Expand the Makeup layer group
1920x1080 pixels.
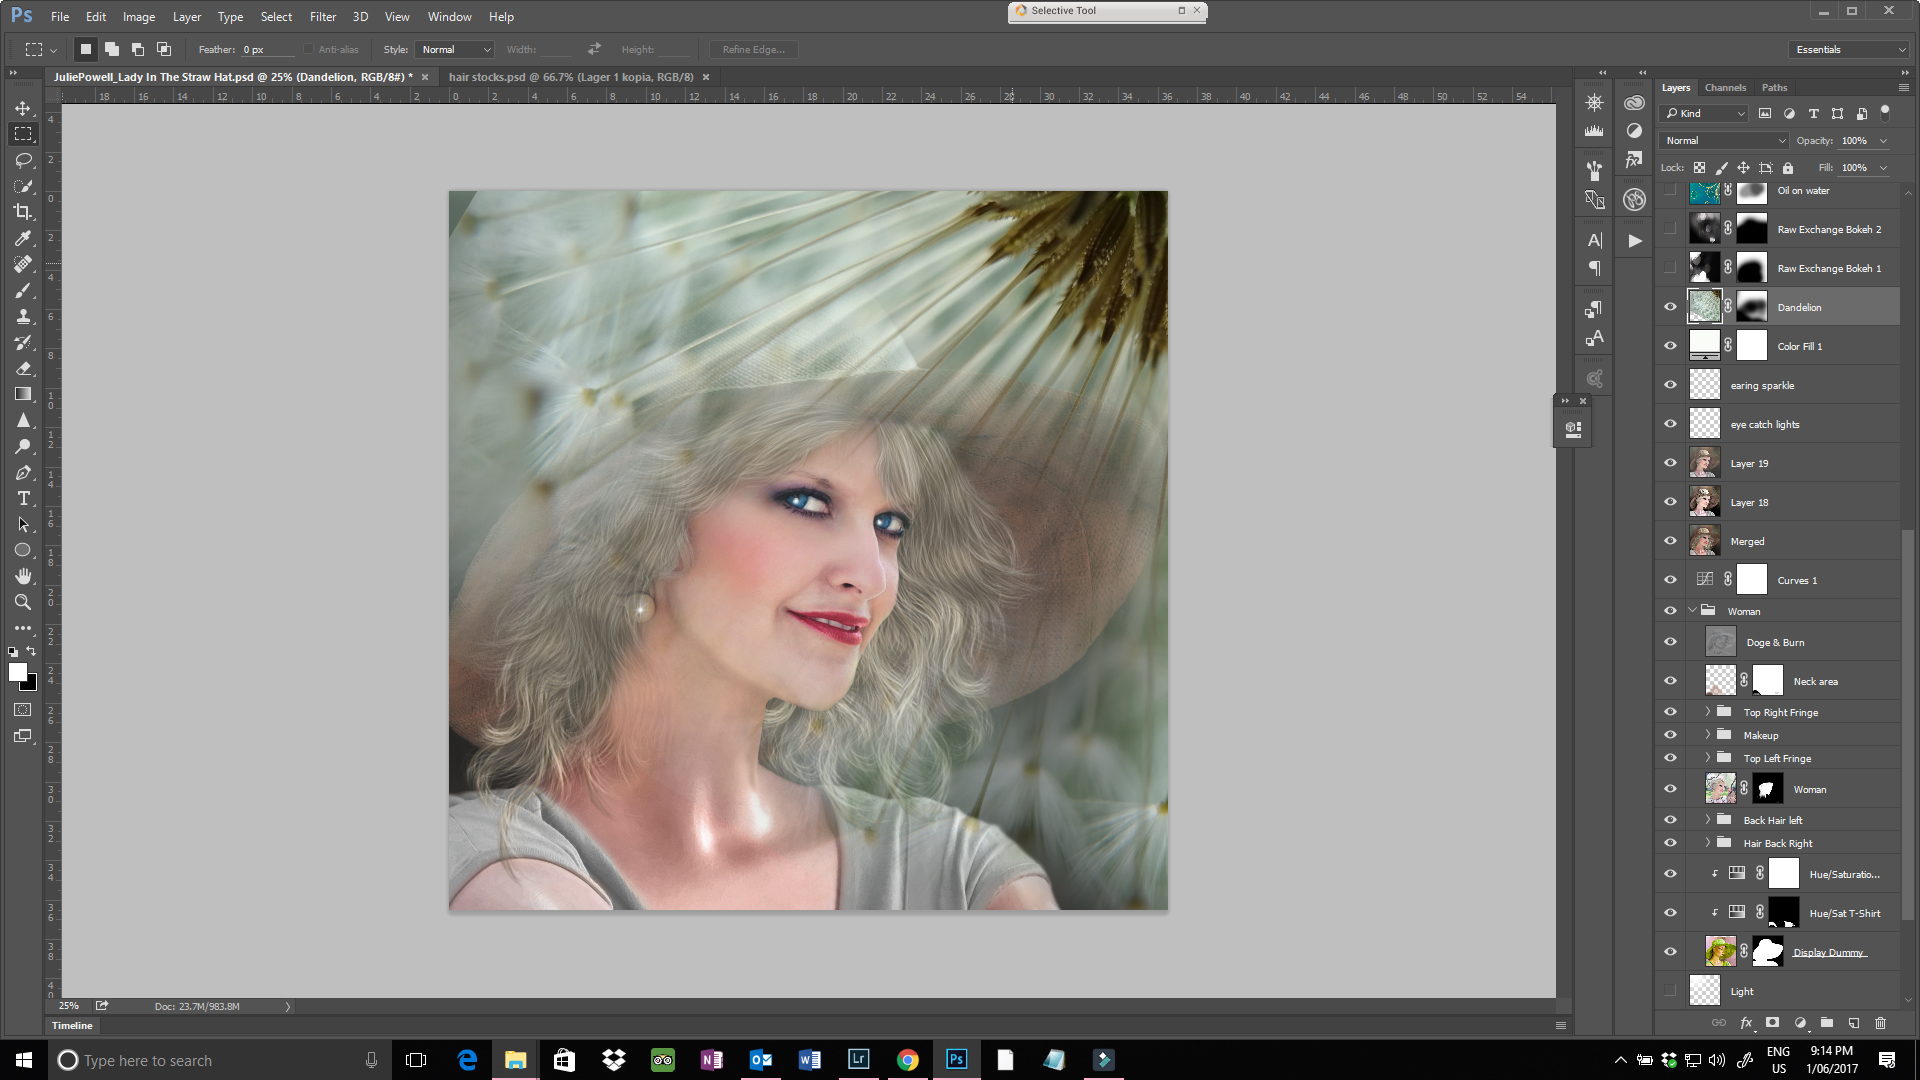(x=1708, y=735)
